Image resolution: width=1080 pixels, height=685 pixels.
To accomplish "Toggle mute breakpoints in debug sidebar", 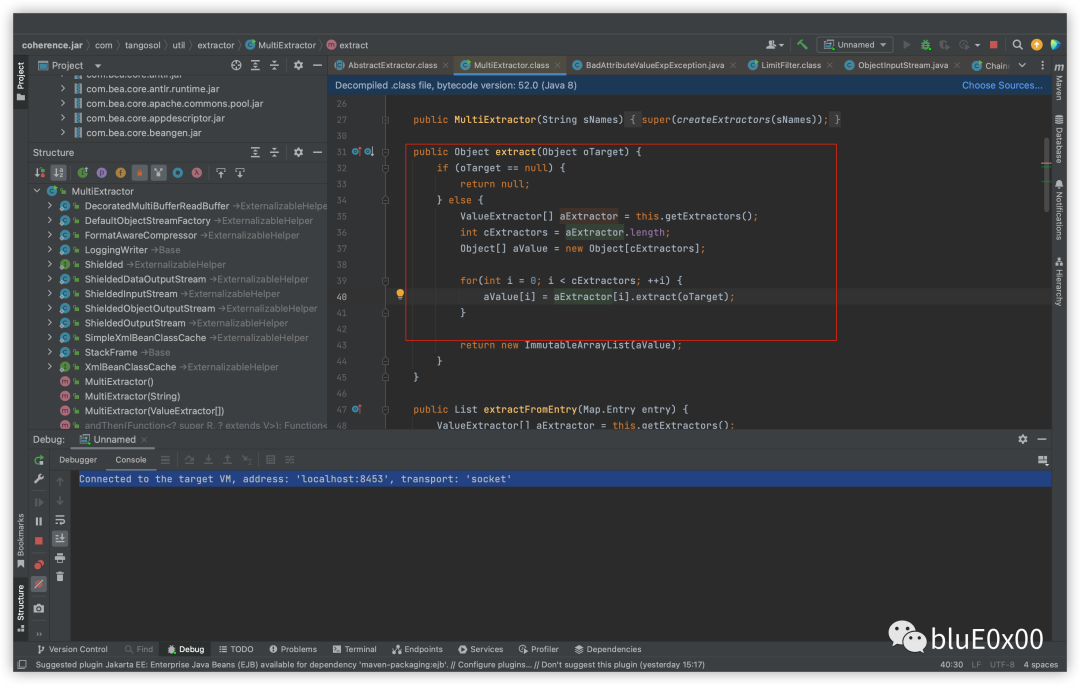I will click(x=39, y=584).
